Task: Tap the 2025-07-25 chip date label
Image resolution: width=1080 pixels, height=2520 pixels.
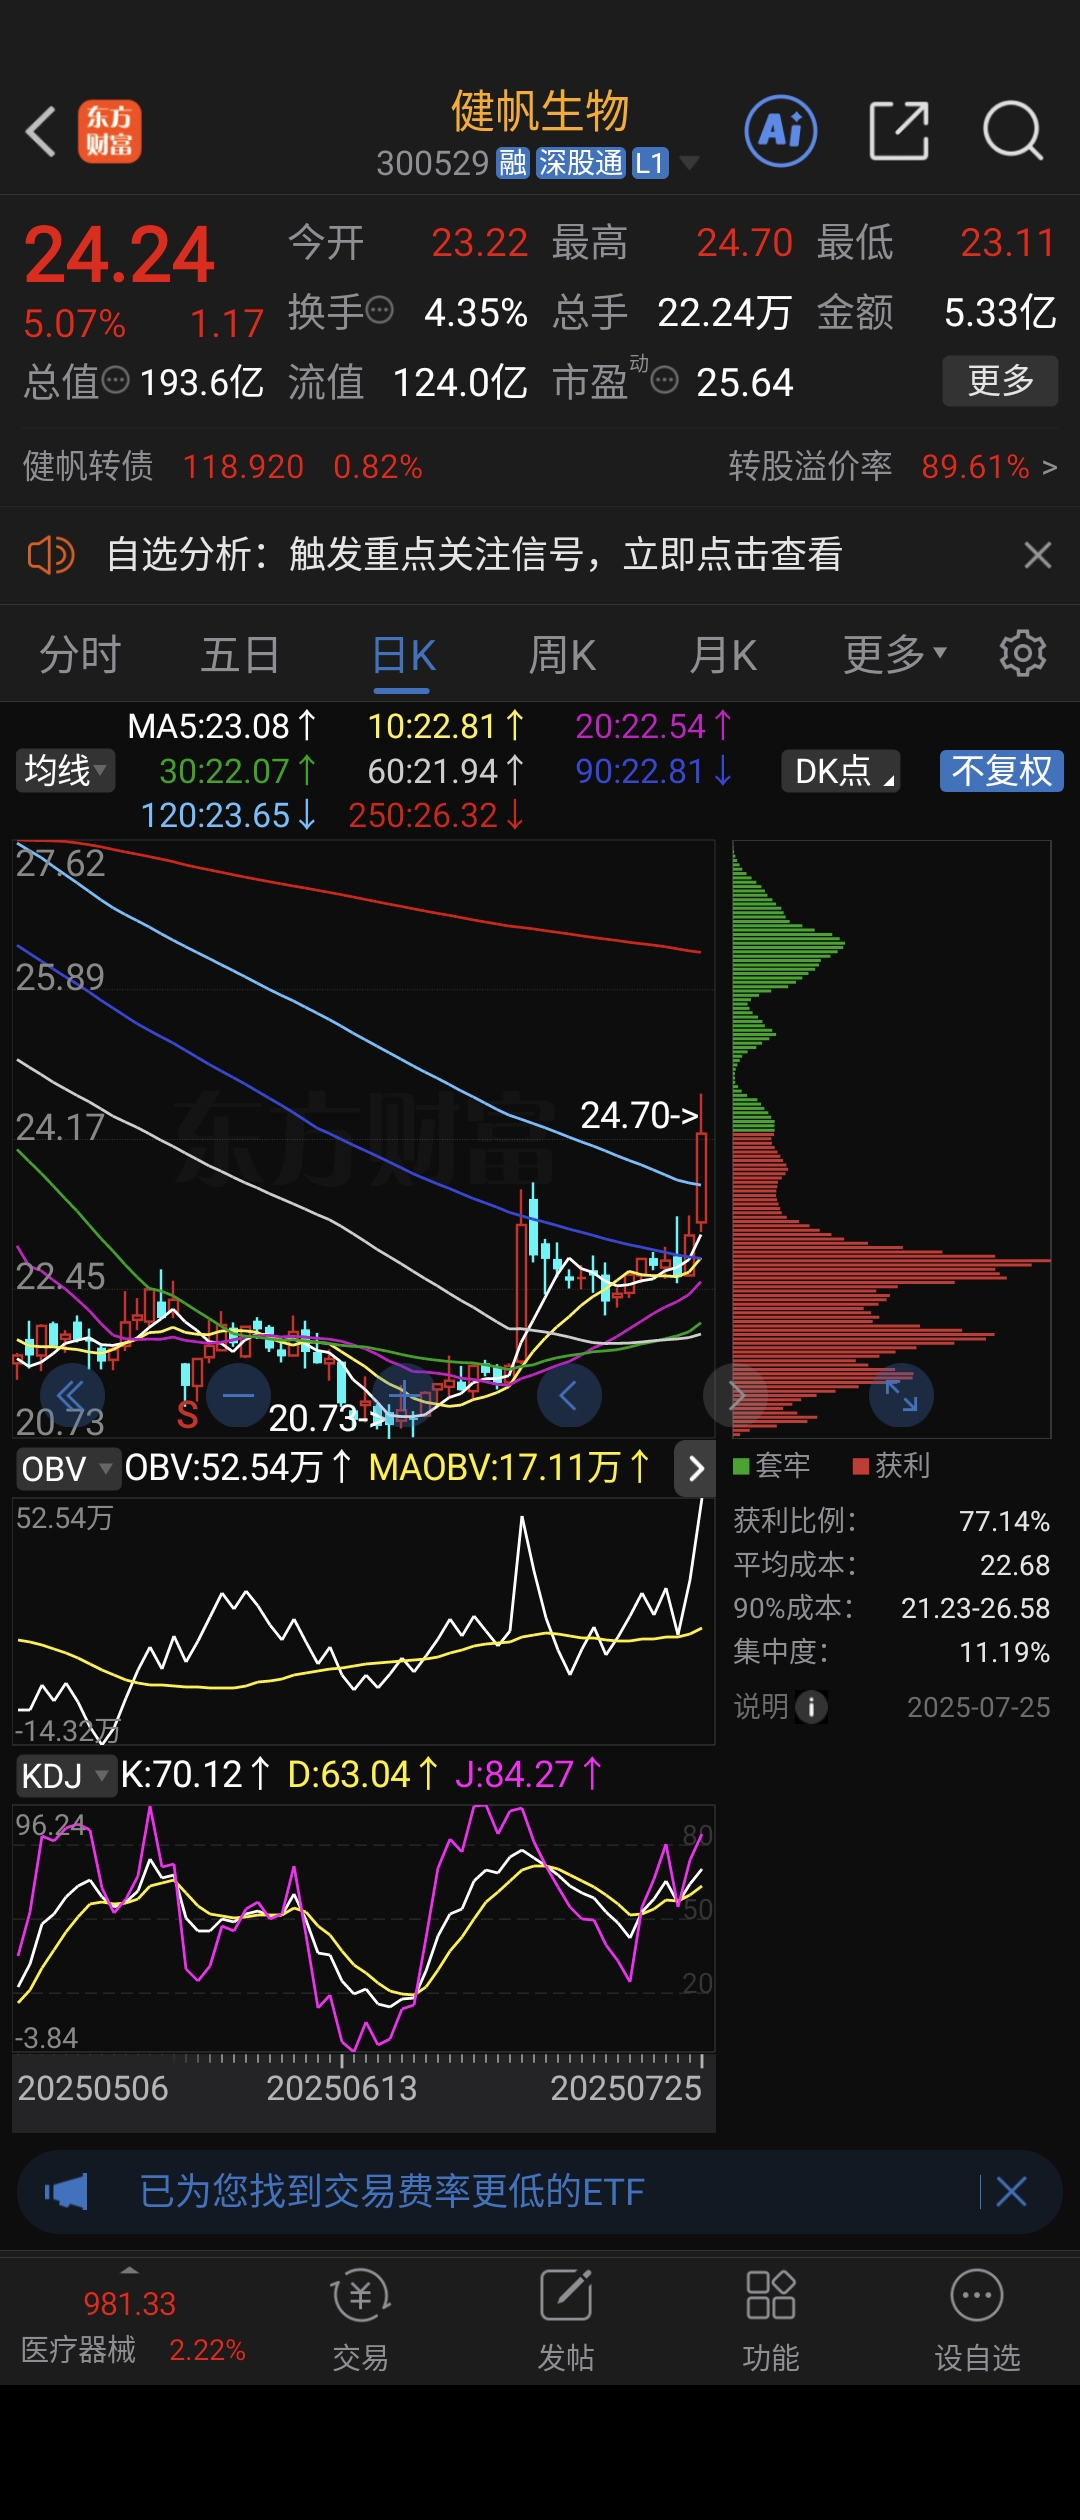Action: (978, 1707)
